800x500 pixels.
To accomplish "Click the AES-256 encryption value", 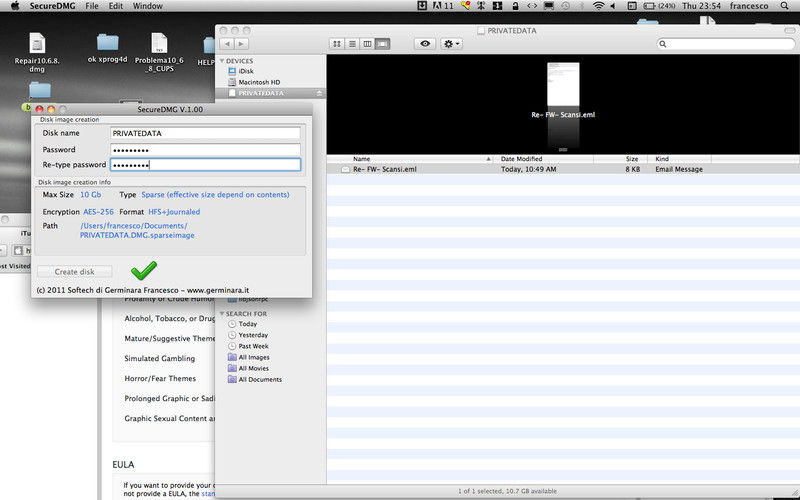I will click(x=98, y=212).
